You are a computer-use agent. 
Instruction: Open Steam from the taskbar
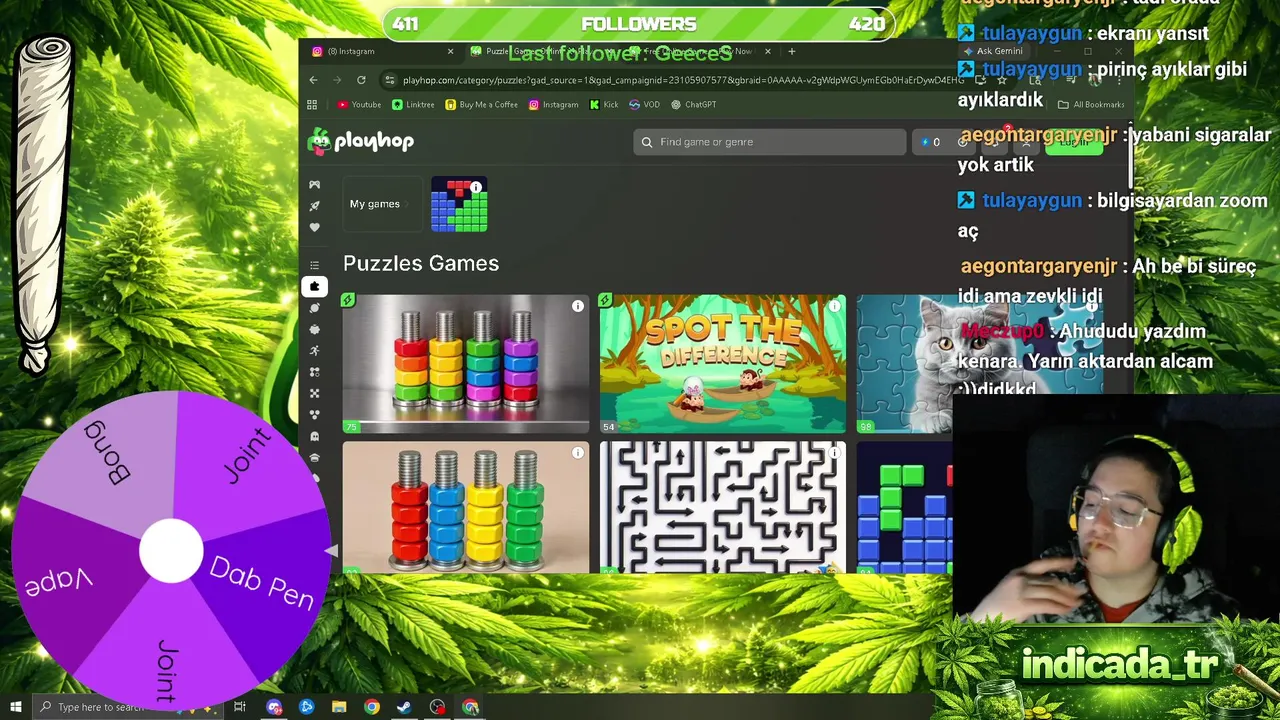point(404,707)
